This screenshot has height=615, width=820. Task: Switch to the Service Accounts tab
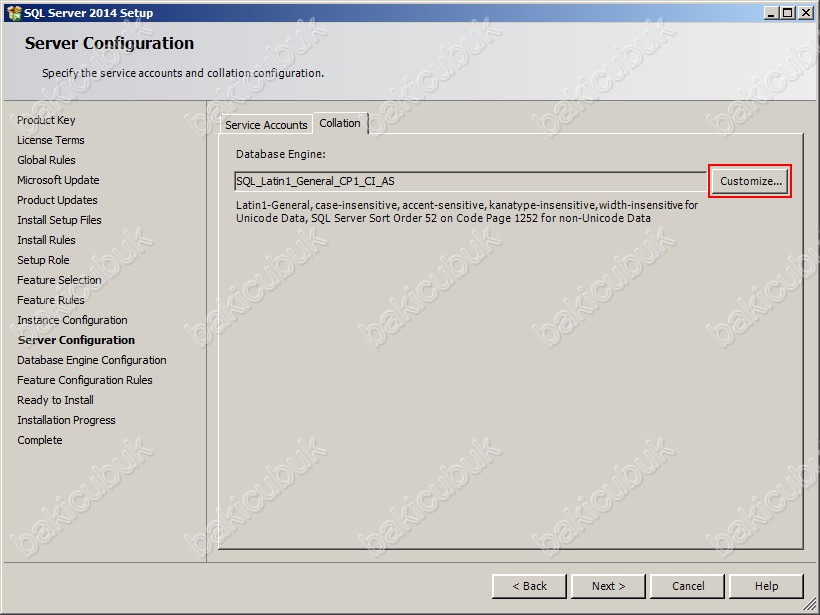[x=266, y=125]
